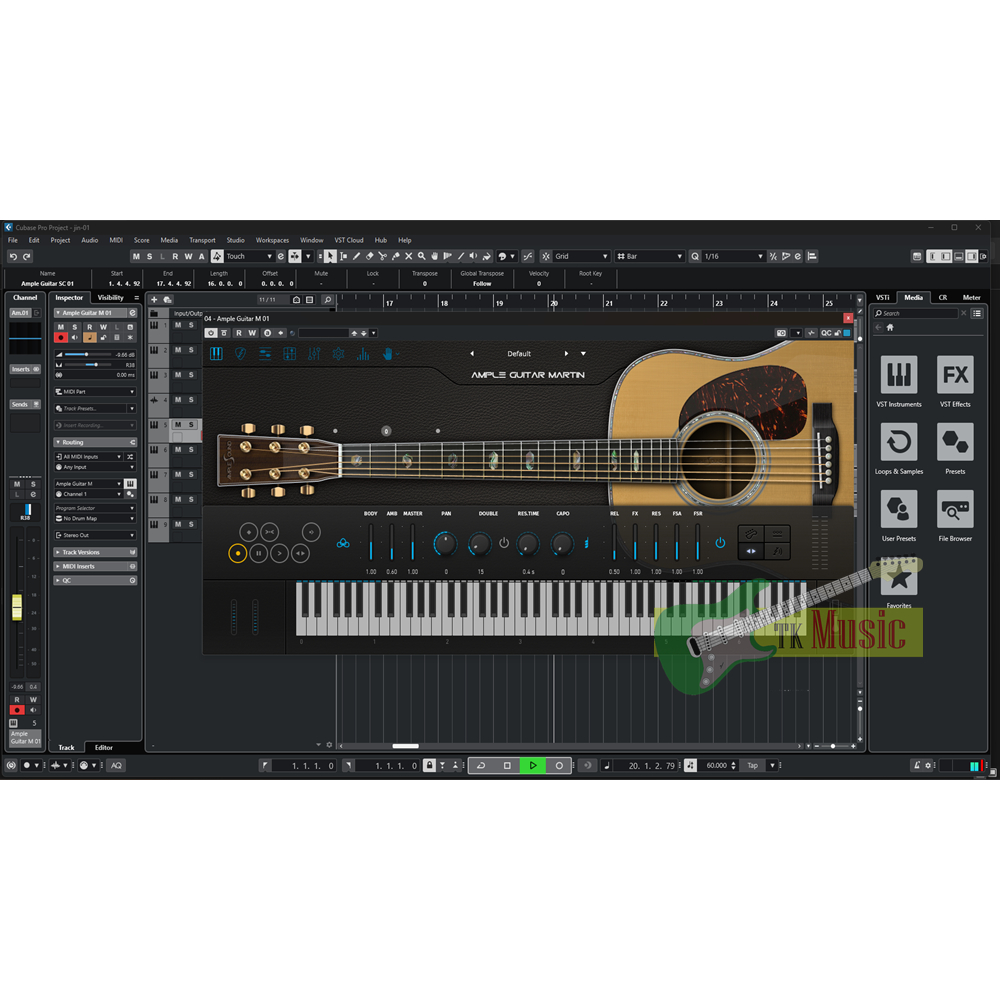Click the Search field in Media rack
The width and height of the screenshot is (1000, 1000).
917,313
